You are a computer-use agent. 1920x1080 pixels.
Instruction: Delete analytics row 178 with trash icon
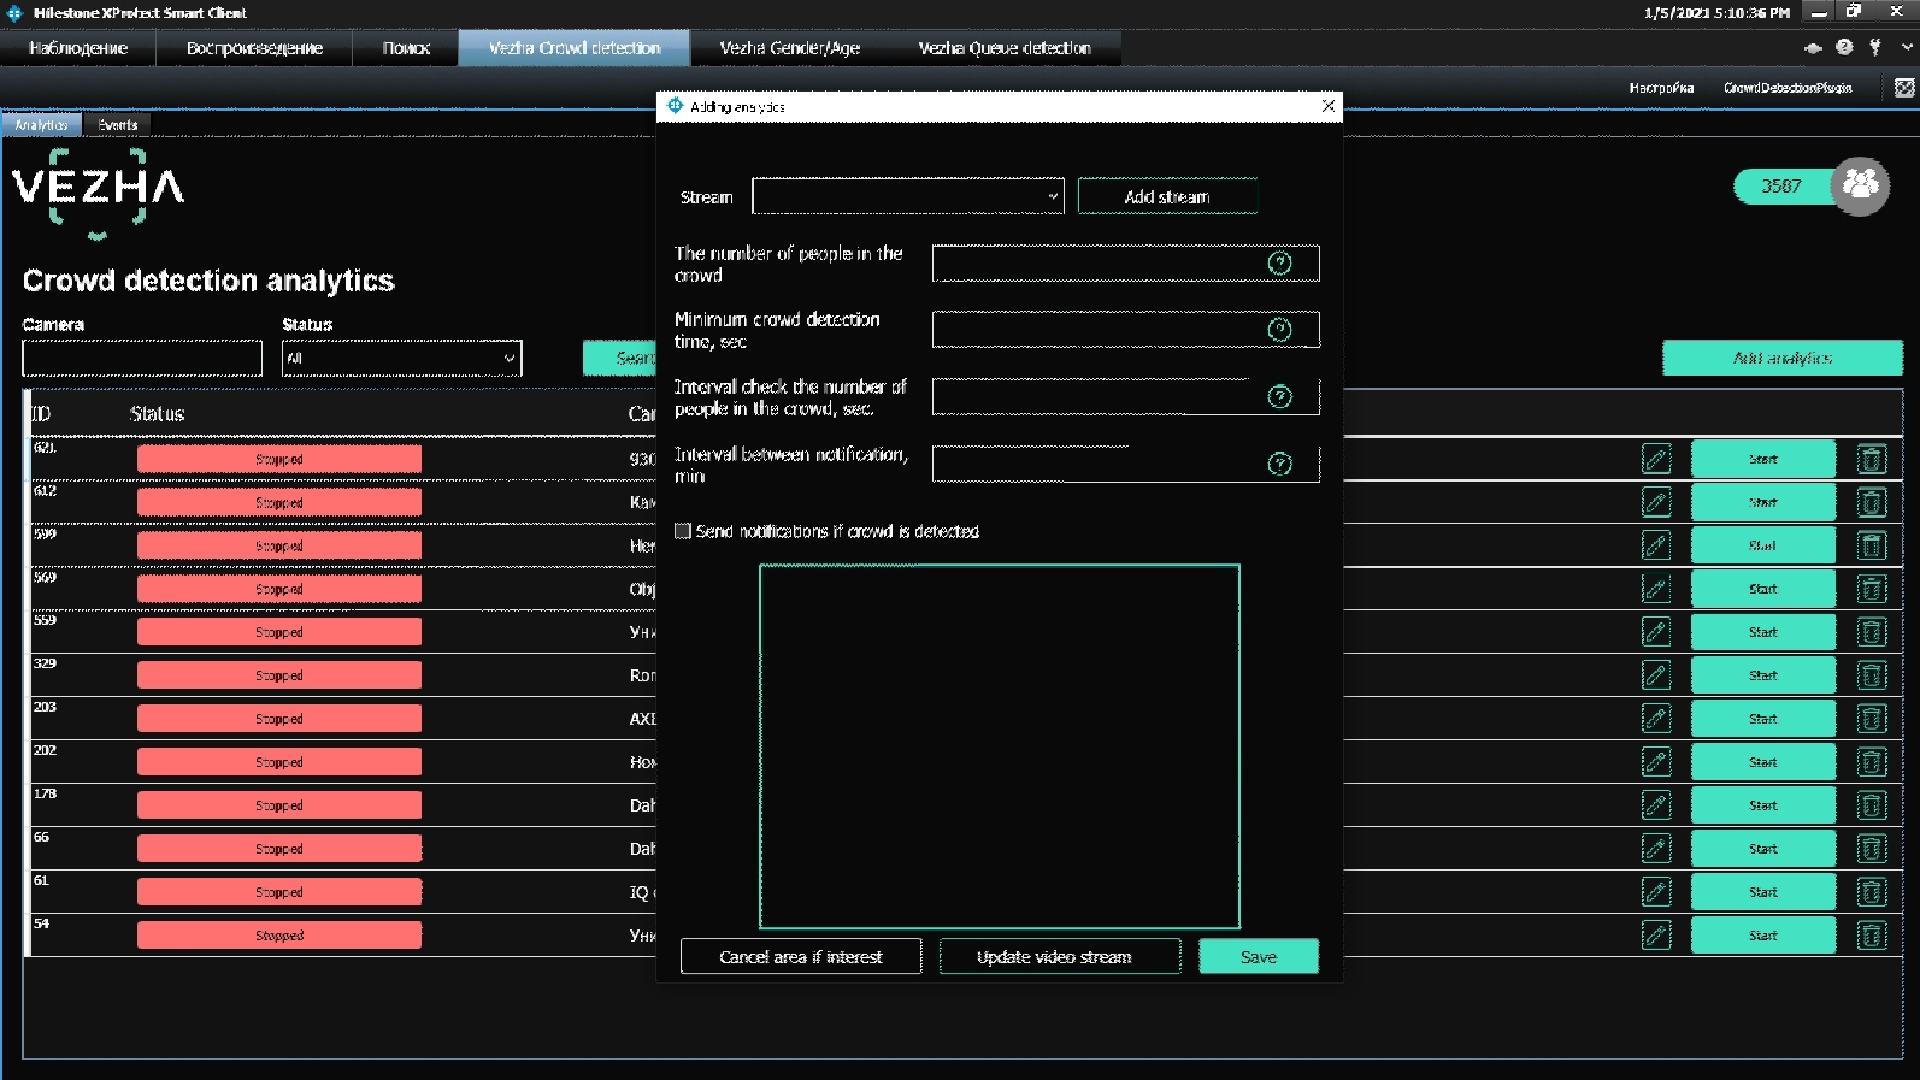pyautogui.click(x=1871, y=805)
